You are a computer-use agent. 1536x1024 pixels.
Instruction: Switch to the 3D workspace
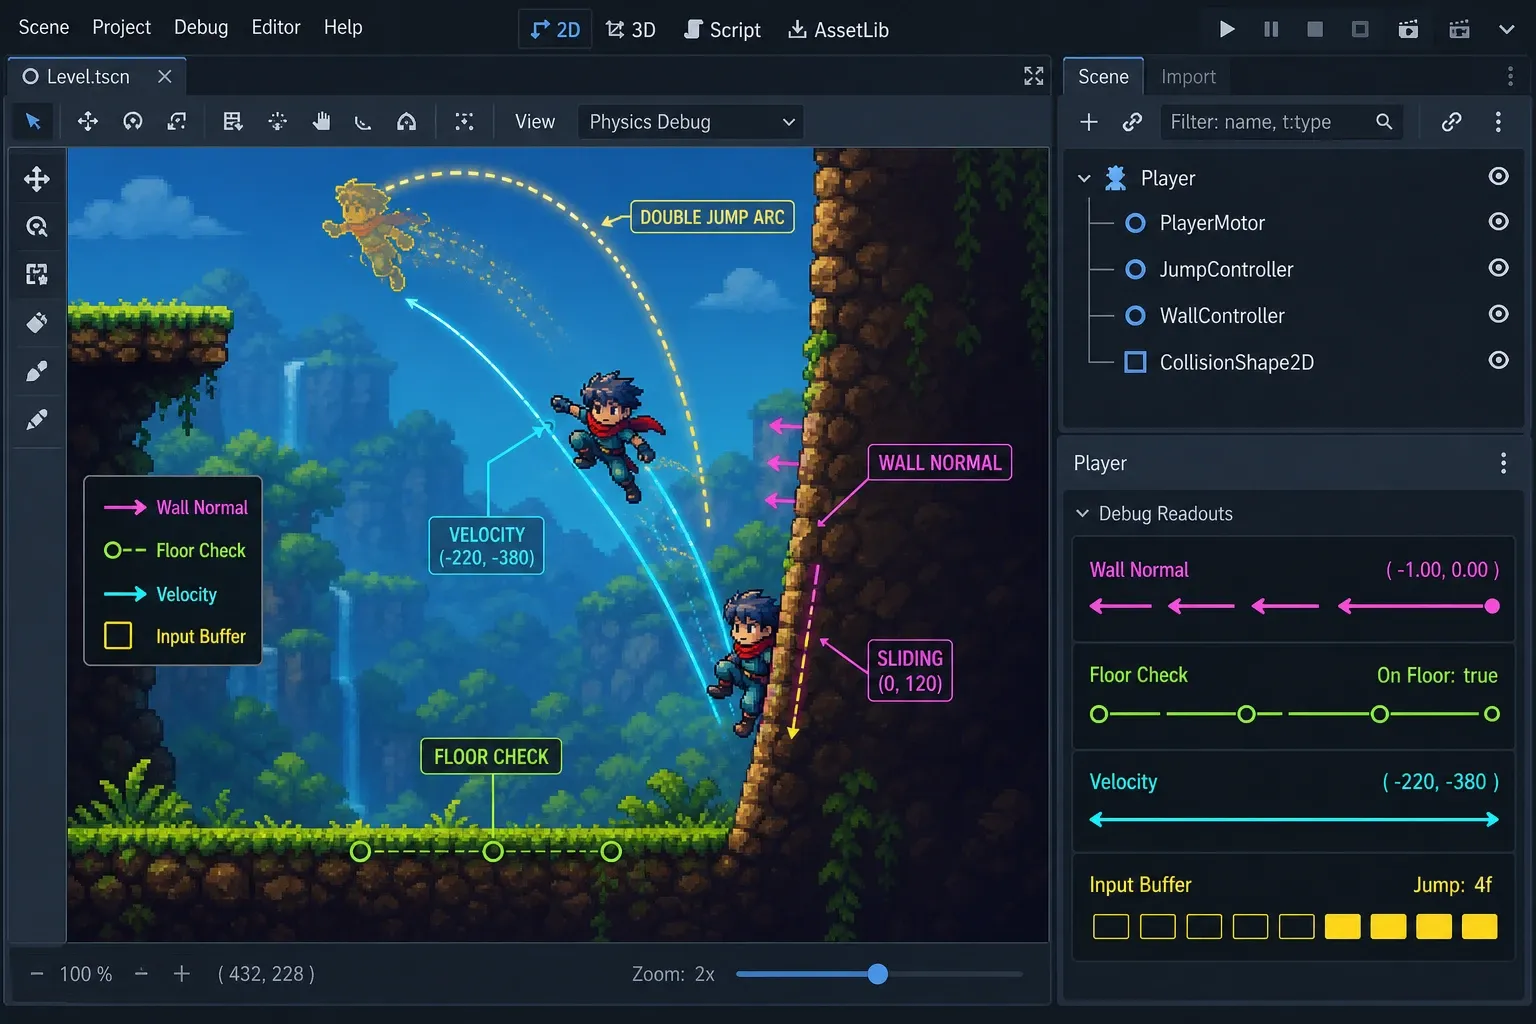pos(630,30)
